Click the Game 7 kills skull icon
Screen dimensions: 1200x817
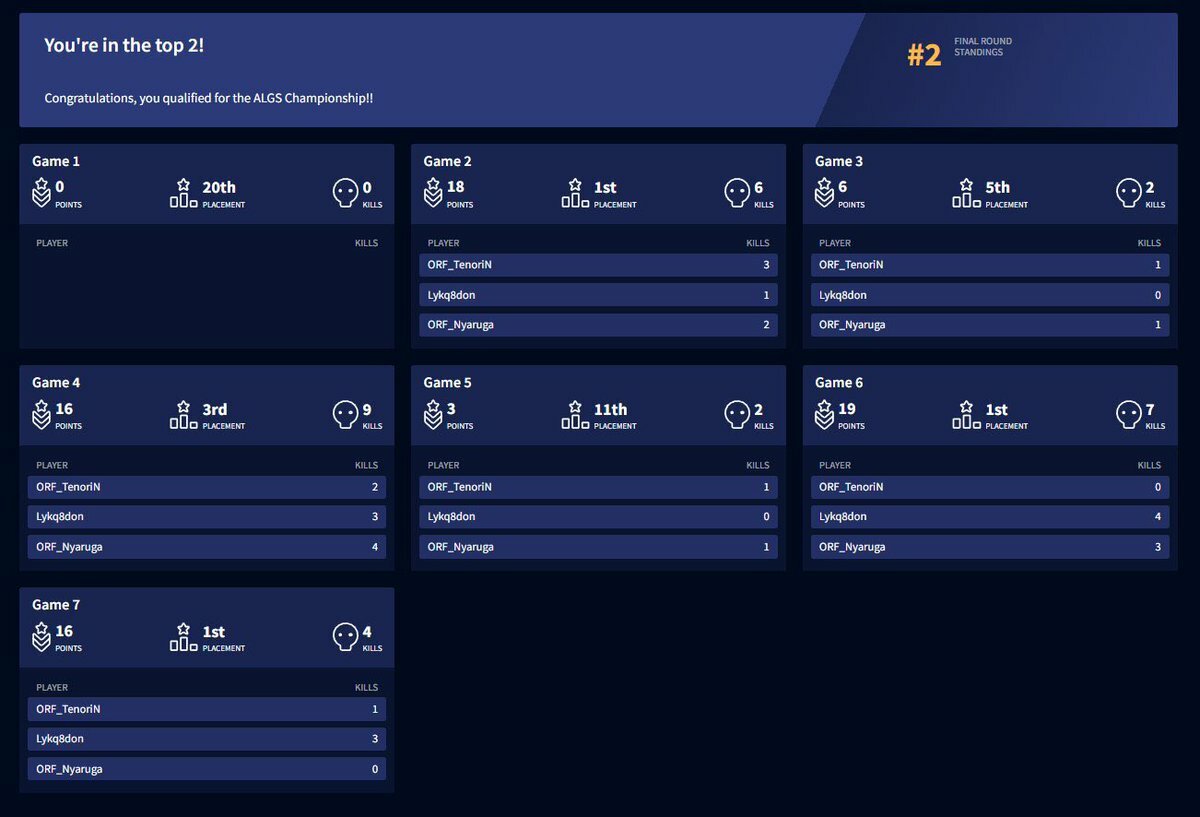coord(346,637)
